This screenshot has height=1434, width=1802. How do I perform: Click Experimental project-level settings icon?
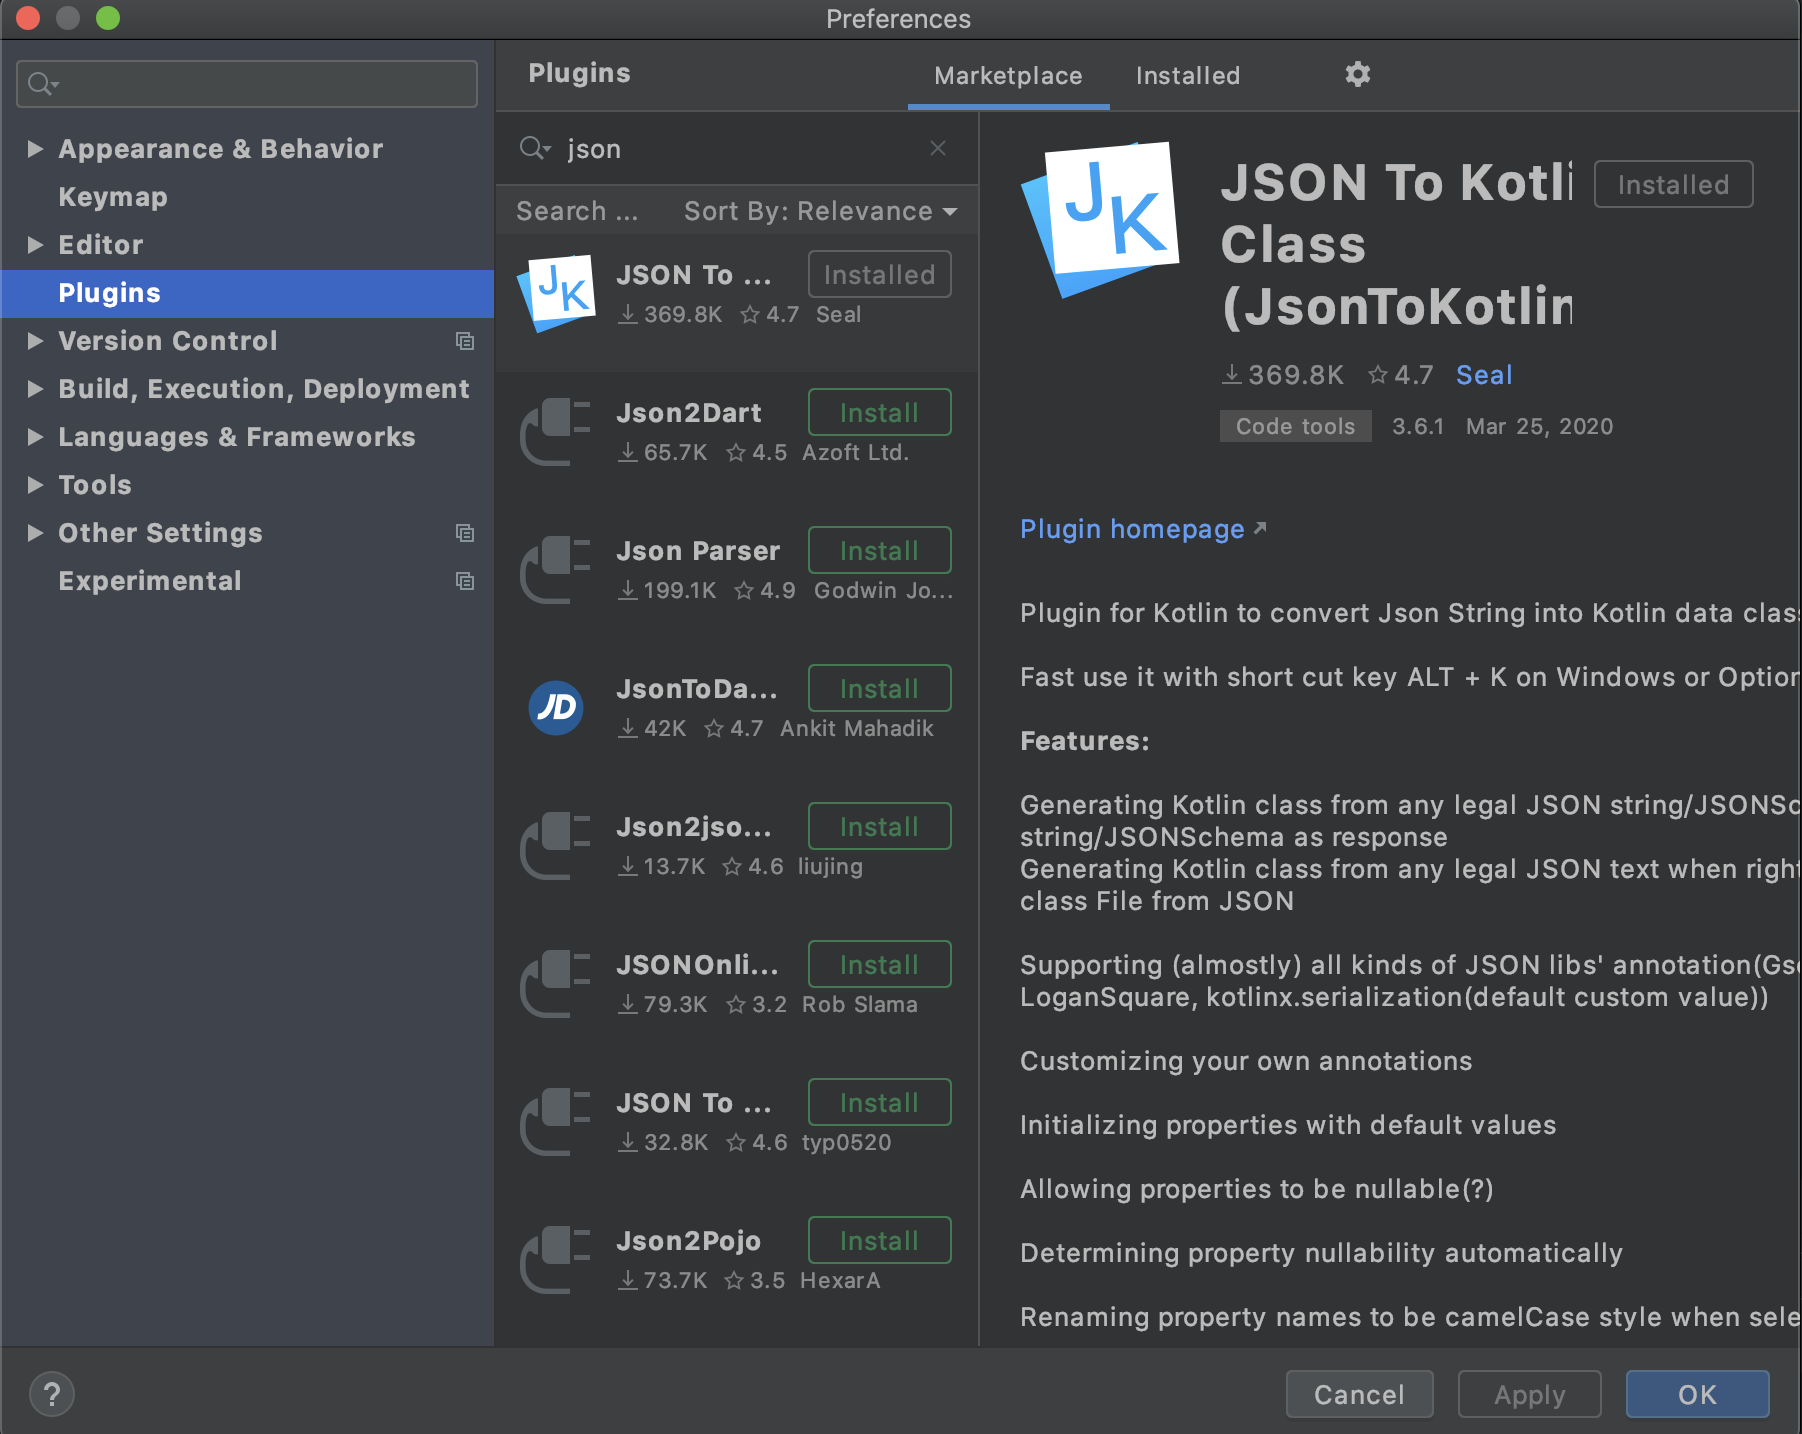(x=465, y=581)
